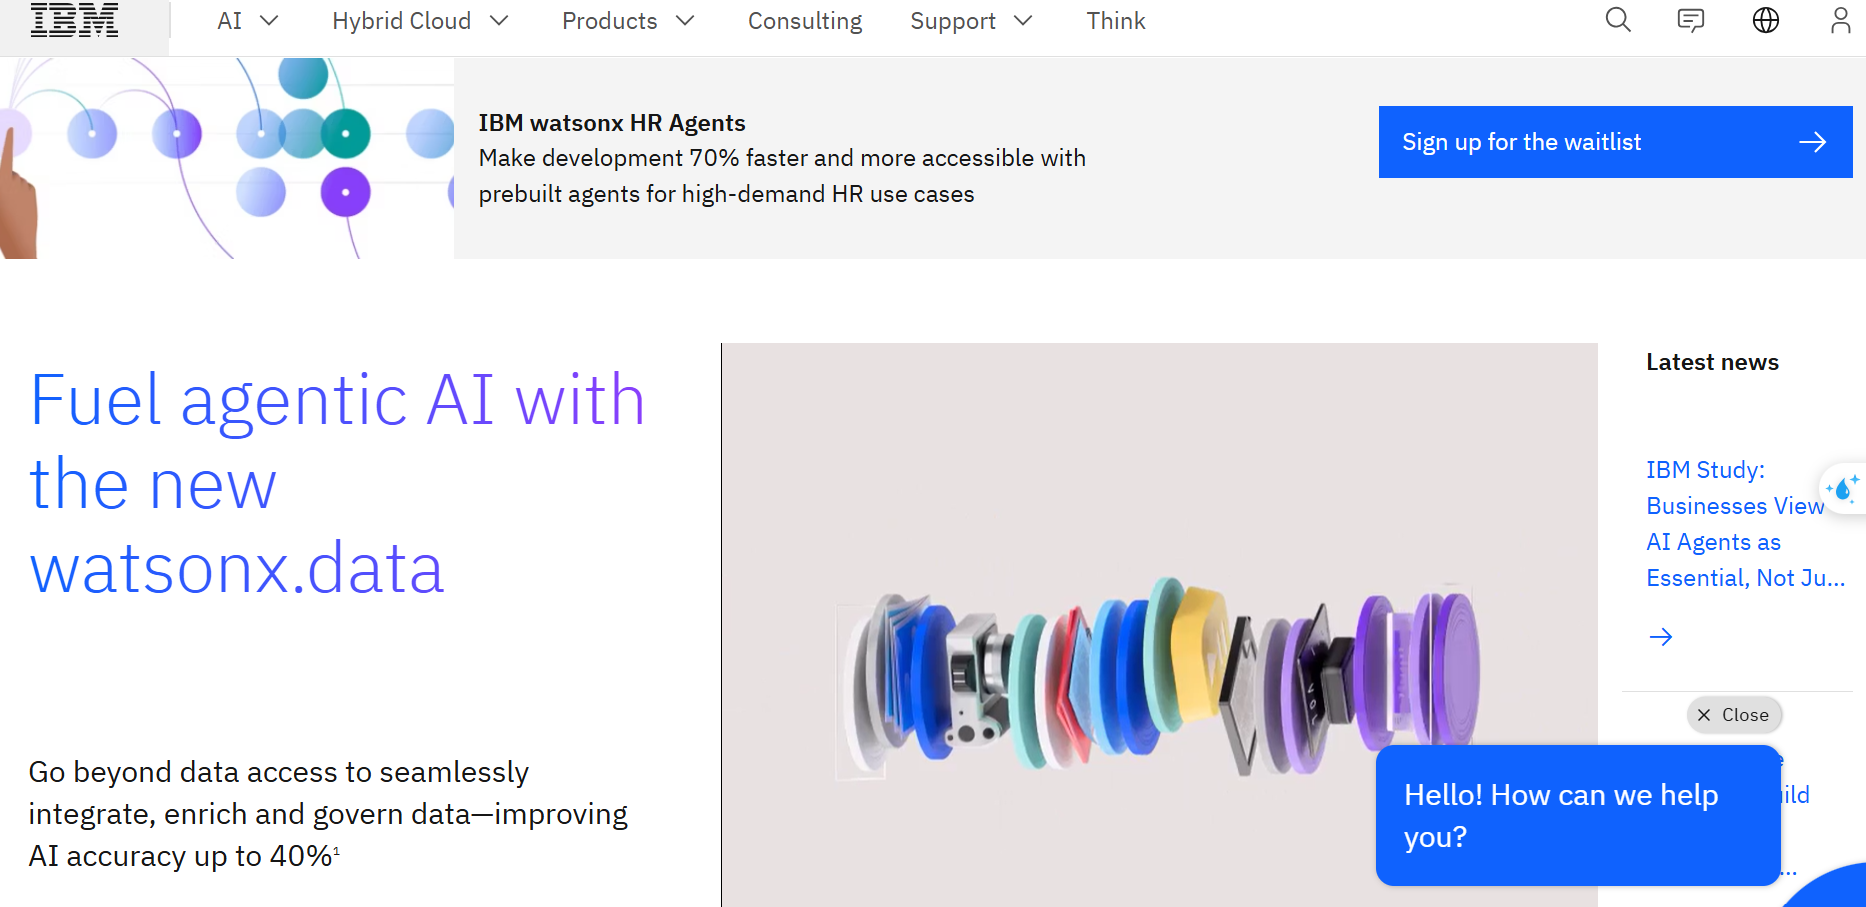1866x907 pixels.
Task: Open the IBM Study AI Agents news link
Action: 1745,524
